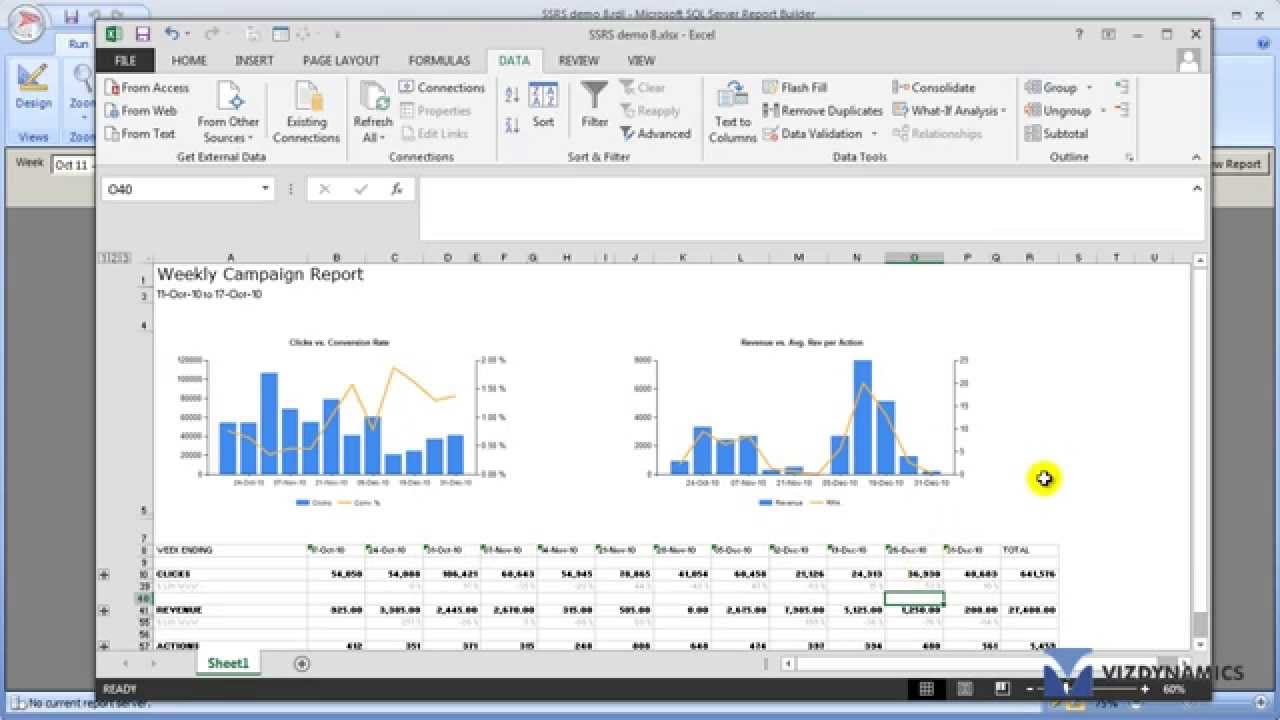The height and width of the screenshot is (720, 1280).
Task: Click Remove Duplicates
Action: pos(823,111)
